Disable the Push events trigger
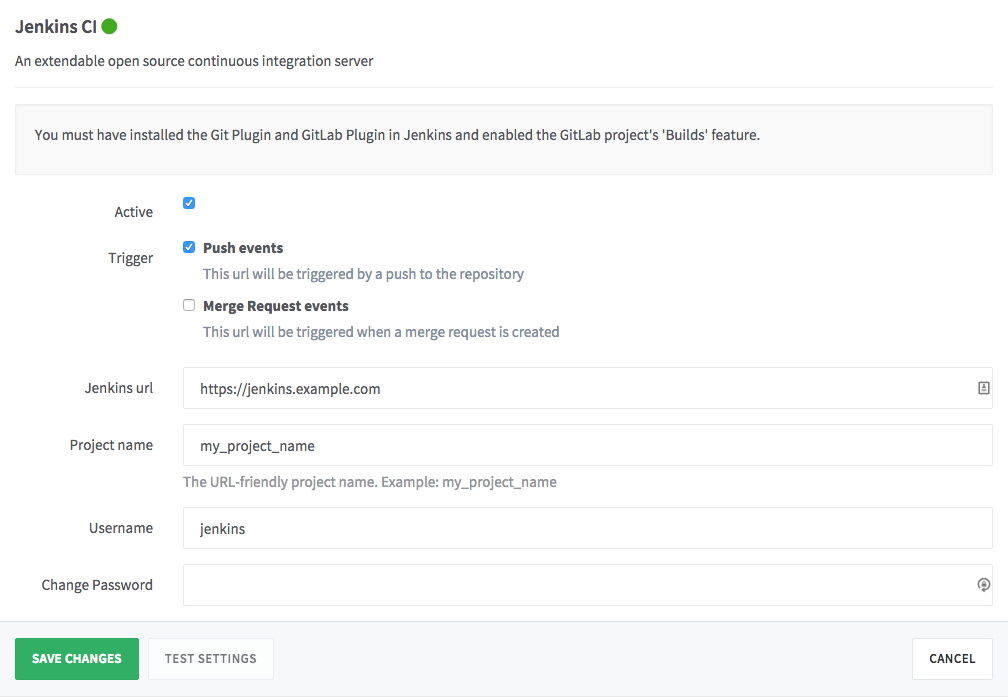Viewport: 1008px width, 697px height. (189, 246)
